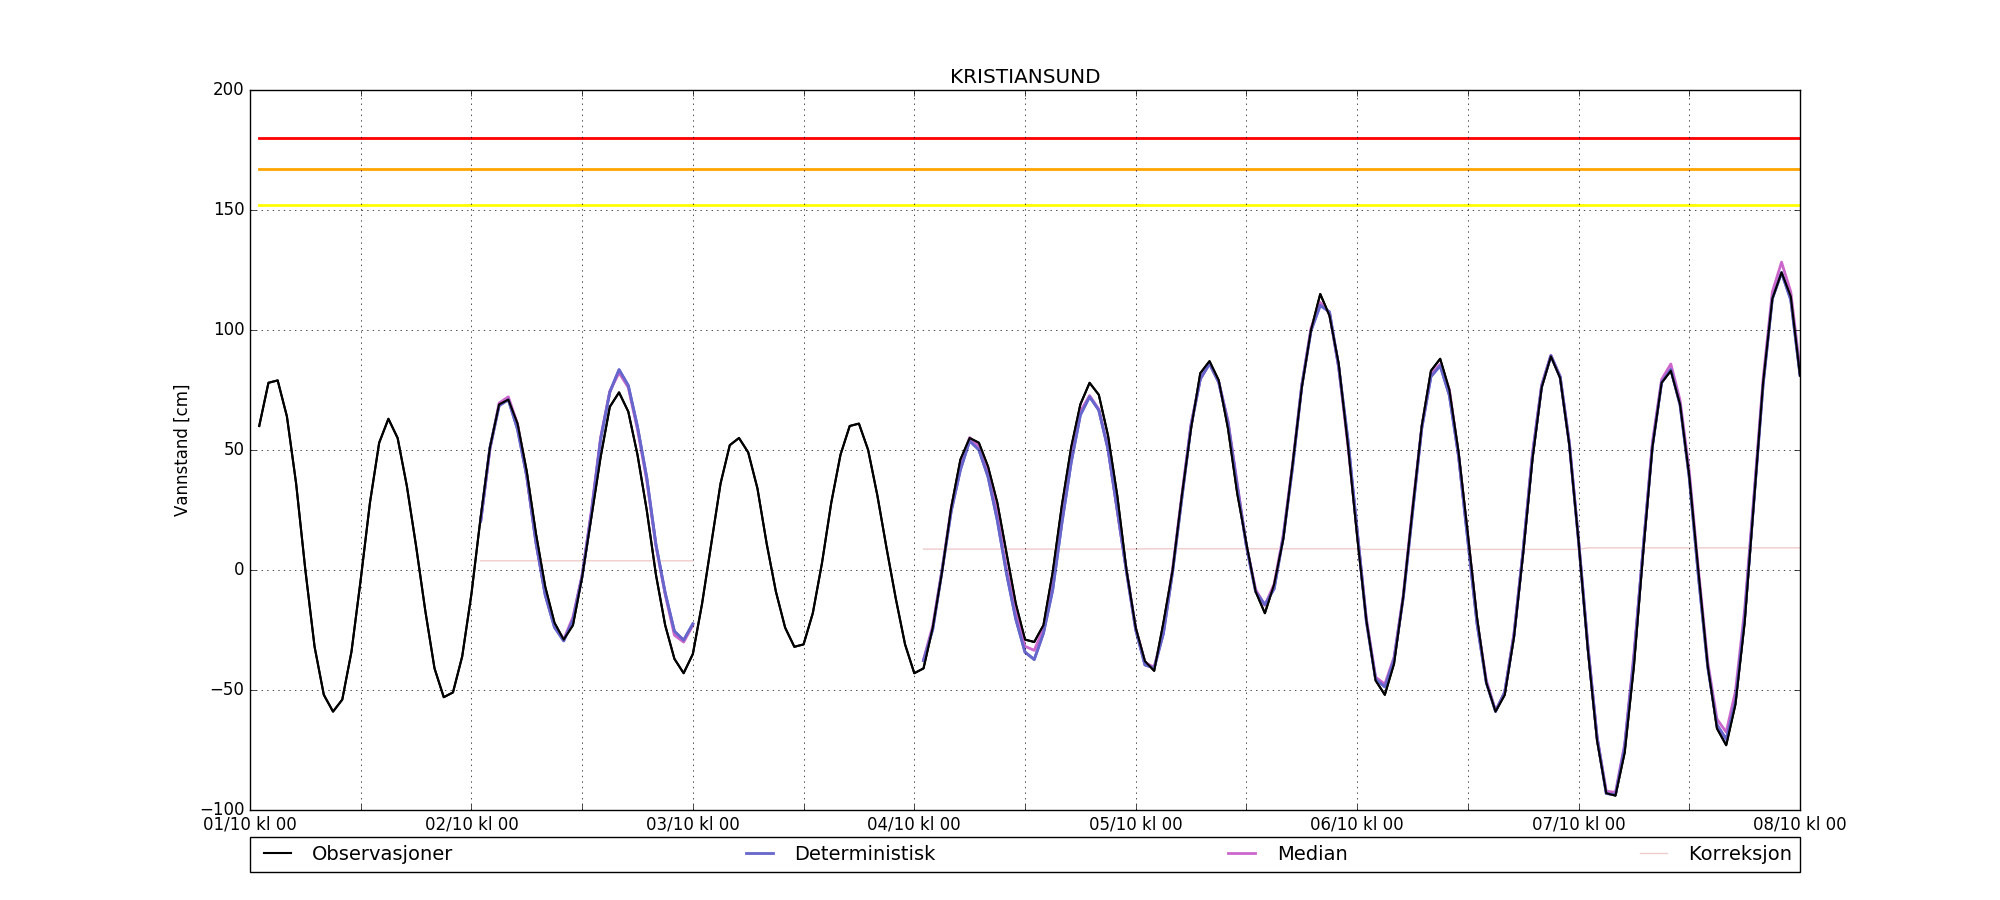Click the chart title KRISTIANSUND
Image resolution: width=2000 pixels, height=900 pixels.
[x=1025, y=77]
